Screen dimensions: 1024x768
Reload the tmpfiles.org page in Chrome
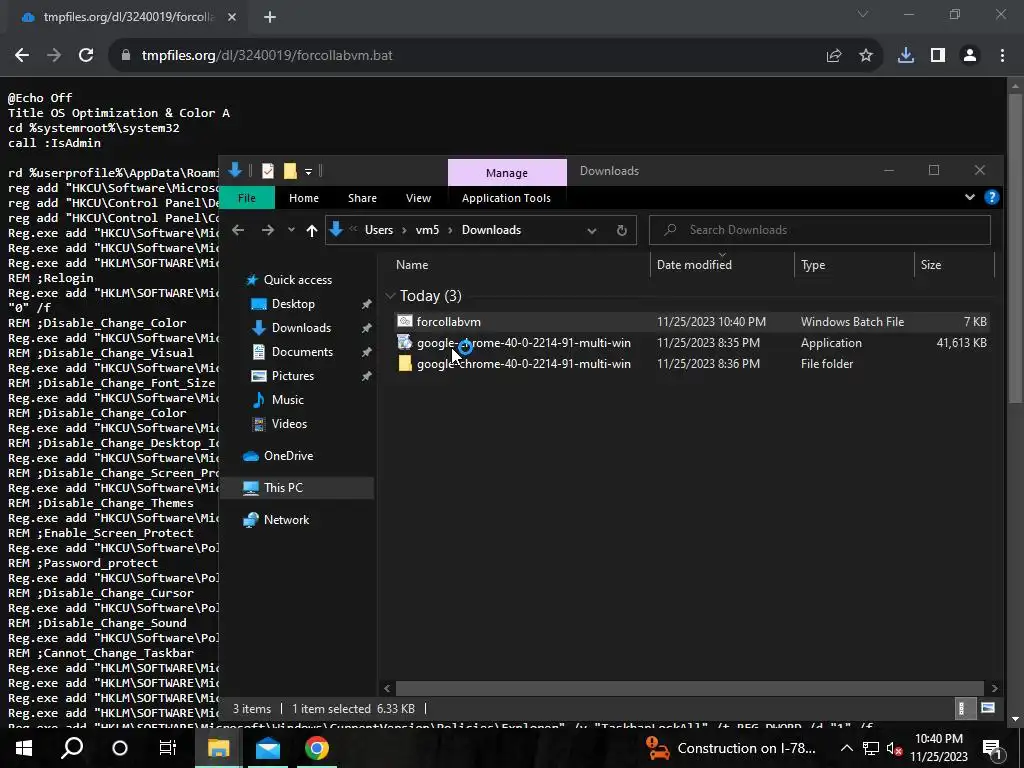point(86,56)
